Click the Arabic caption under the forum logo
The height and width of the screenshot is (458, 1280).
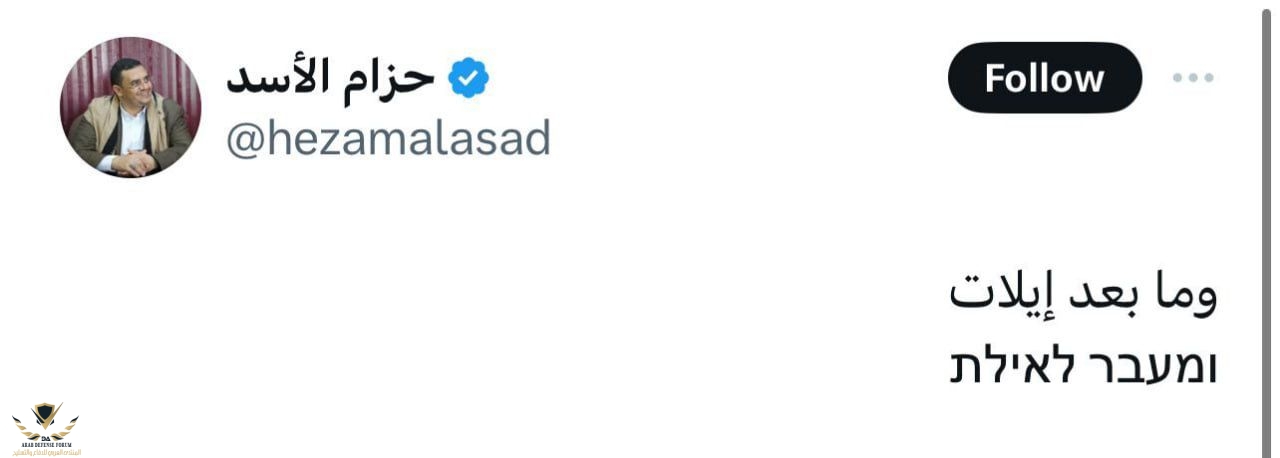pyautogui.click(x=46, y=452)
